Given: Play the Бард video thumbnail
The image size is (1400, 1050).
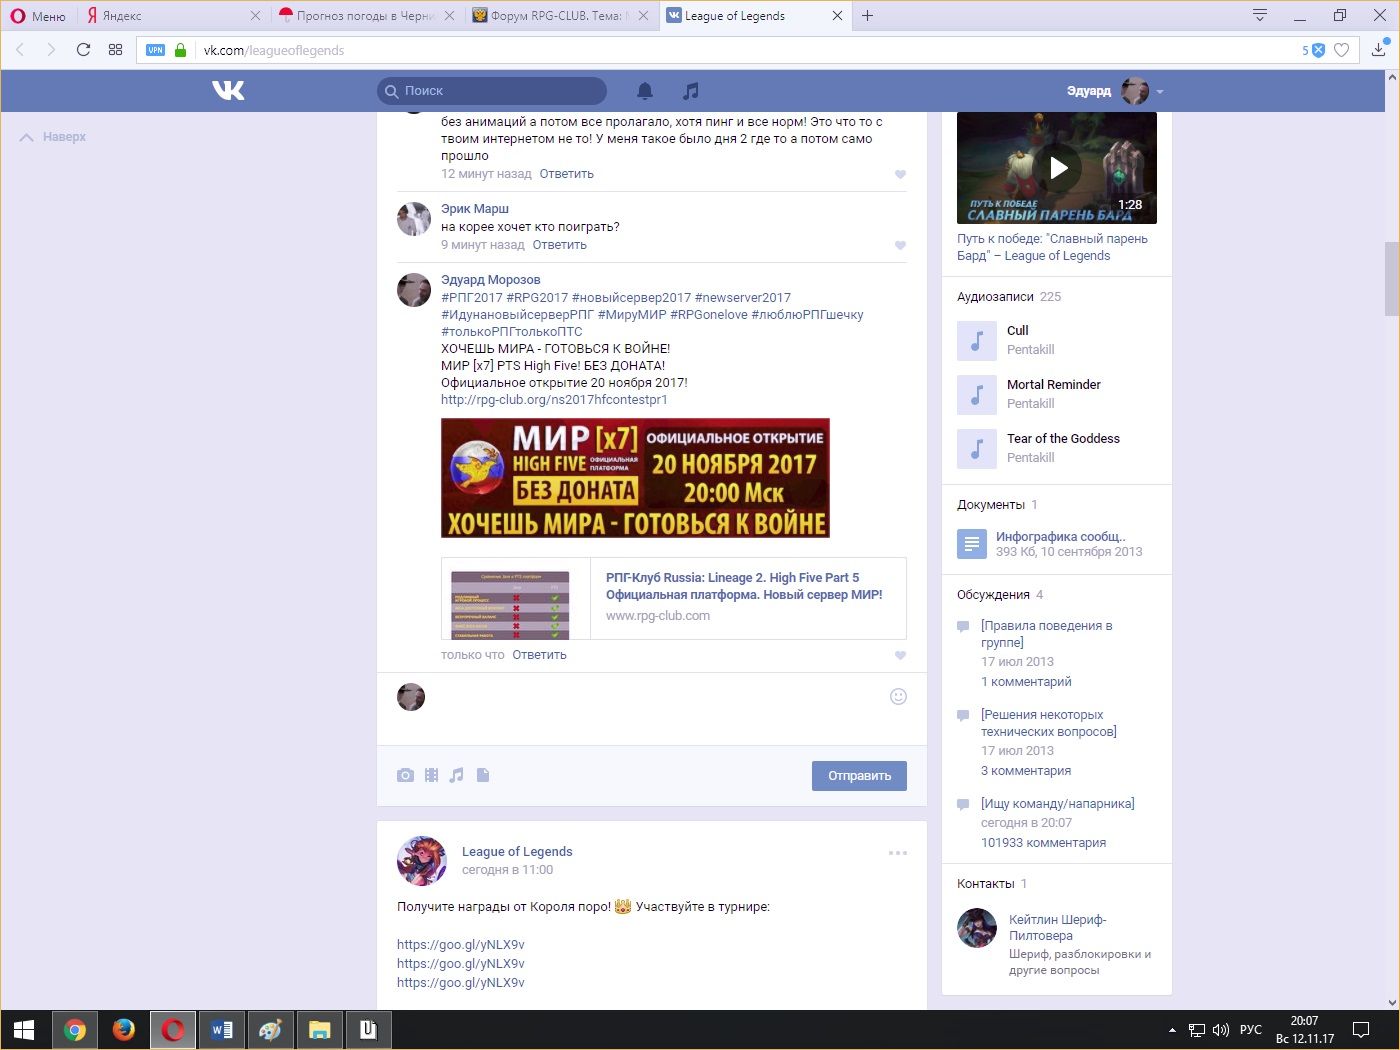Looking at the screenshot, I should (1057, 168).
